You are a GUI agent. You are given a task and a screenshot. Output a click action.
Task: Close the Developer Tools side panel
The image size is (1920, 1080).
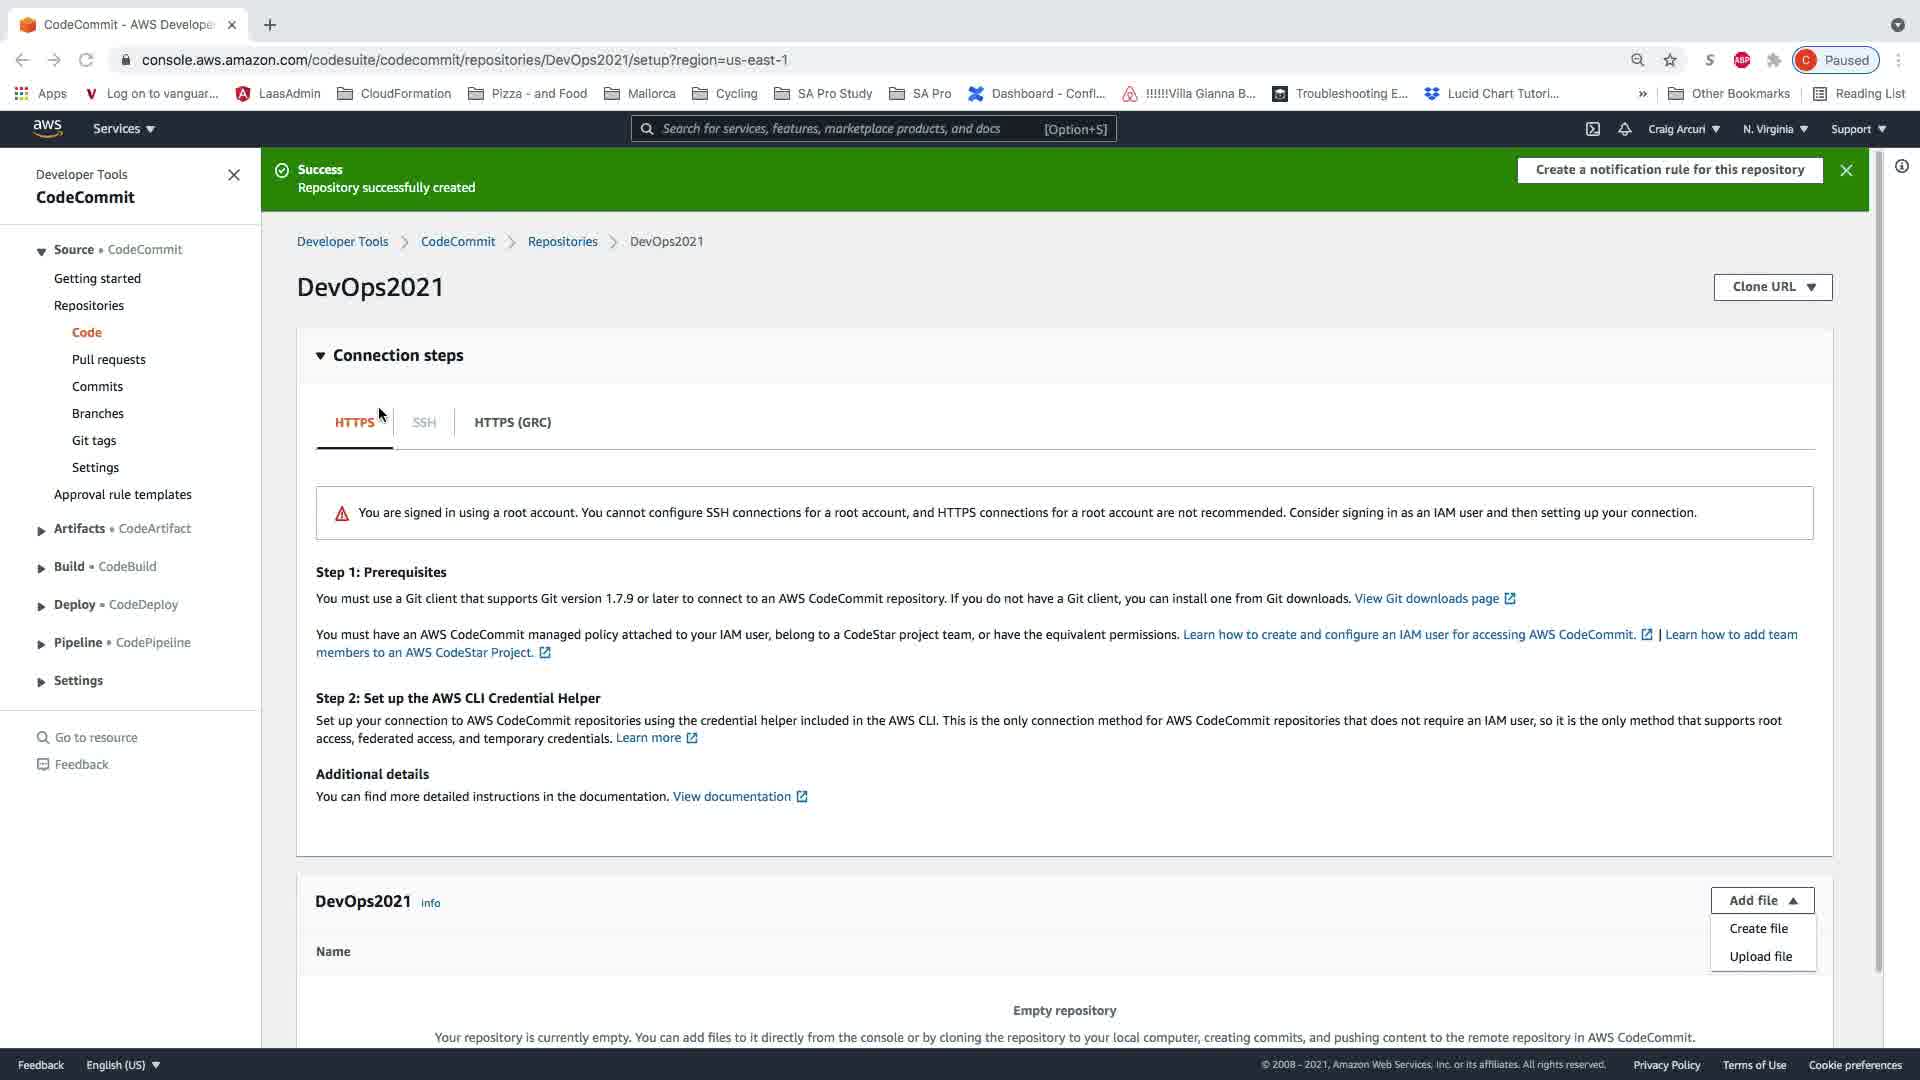click(234, 175)
